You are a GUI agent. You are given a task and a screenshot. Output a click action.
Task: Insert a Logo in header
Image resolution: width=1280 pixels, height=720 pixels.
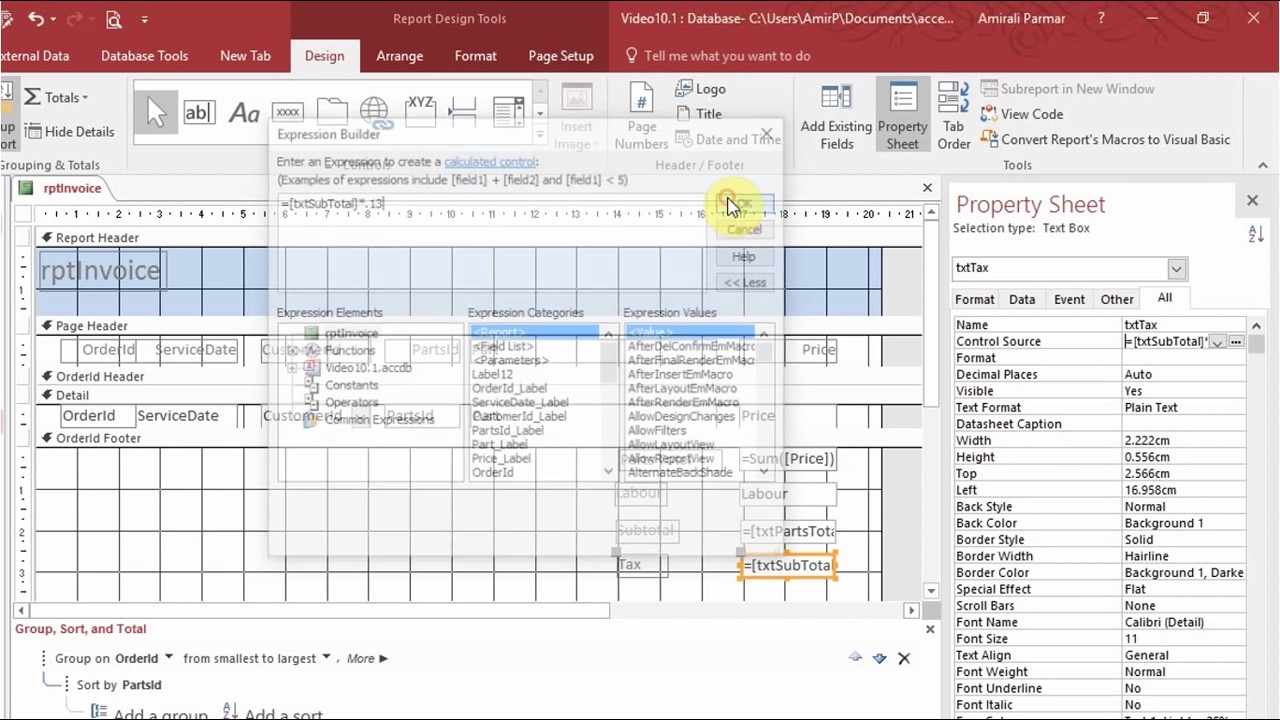pos(701,89)
